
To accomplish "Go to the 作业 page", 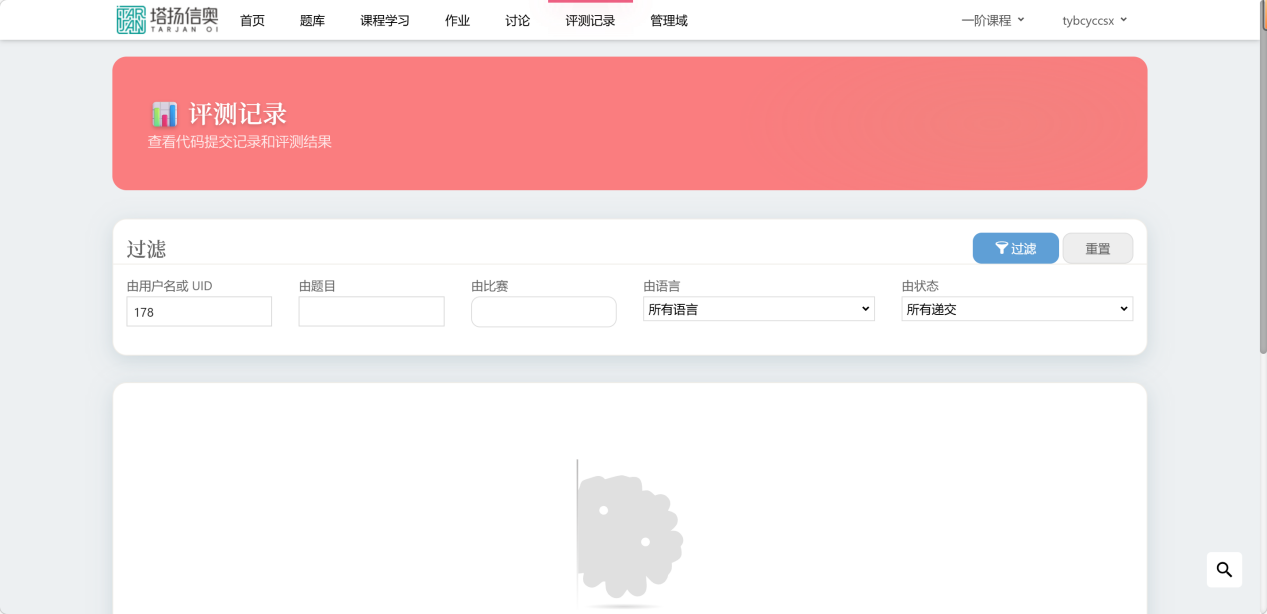I will click(457, 19).
